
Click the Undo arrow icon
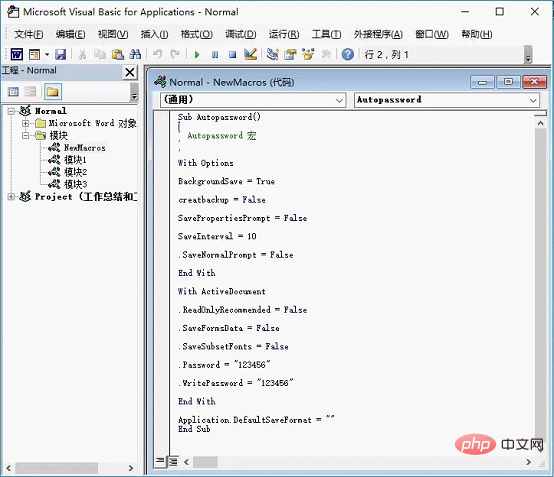[x=158, y=54]
